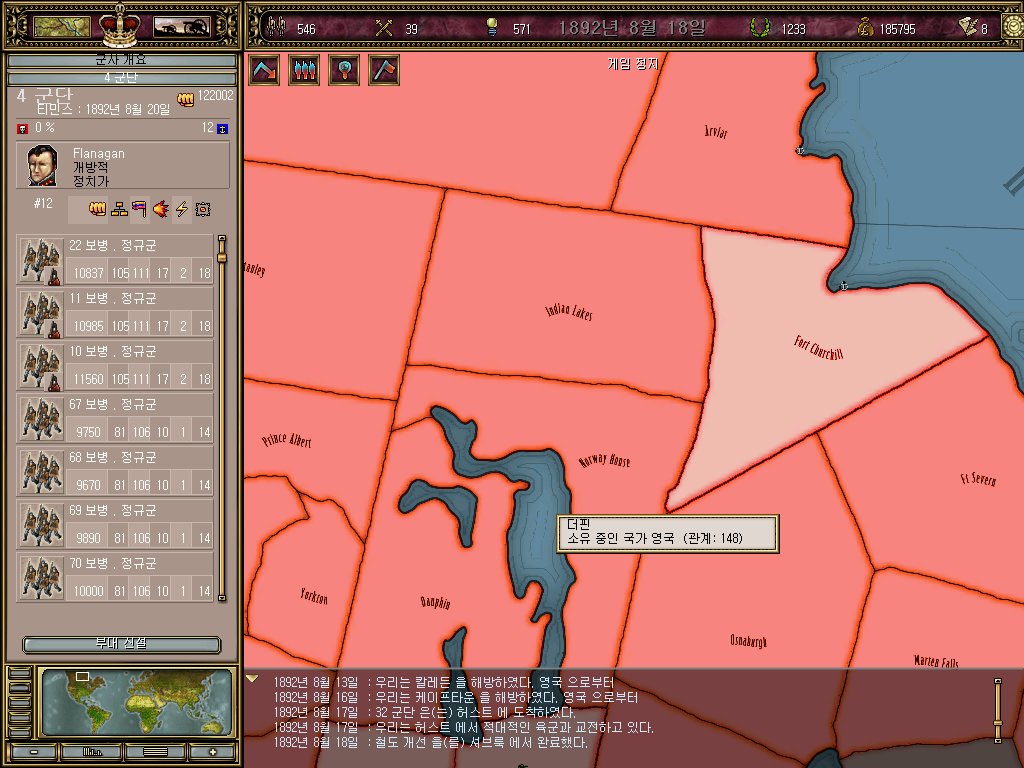1024x768 pixels.
Task: Click the bar chart statistics button below minimap
Action: (x=92, y=752)
